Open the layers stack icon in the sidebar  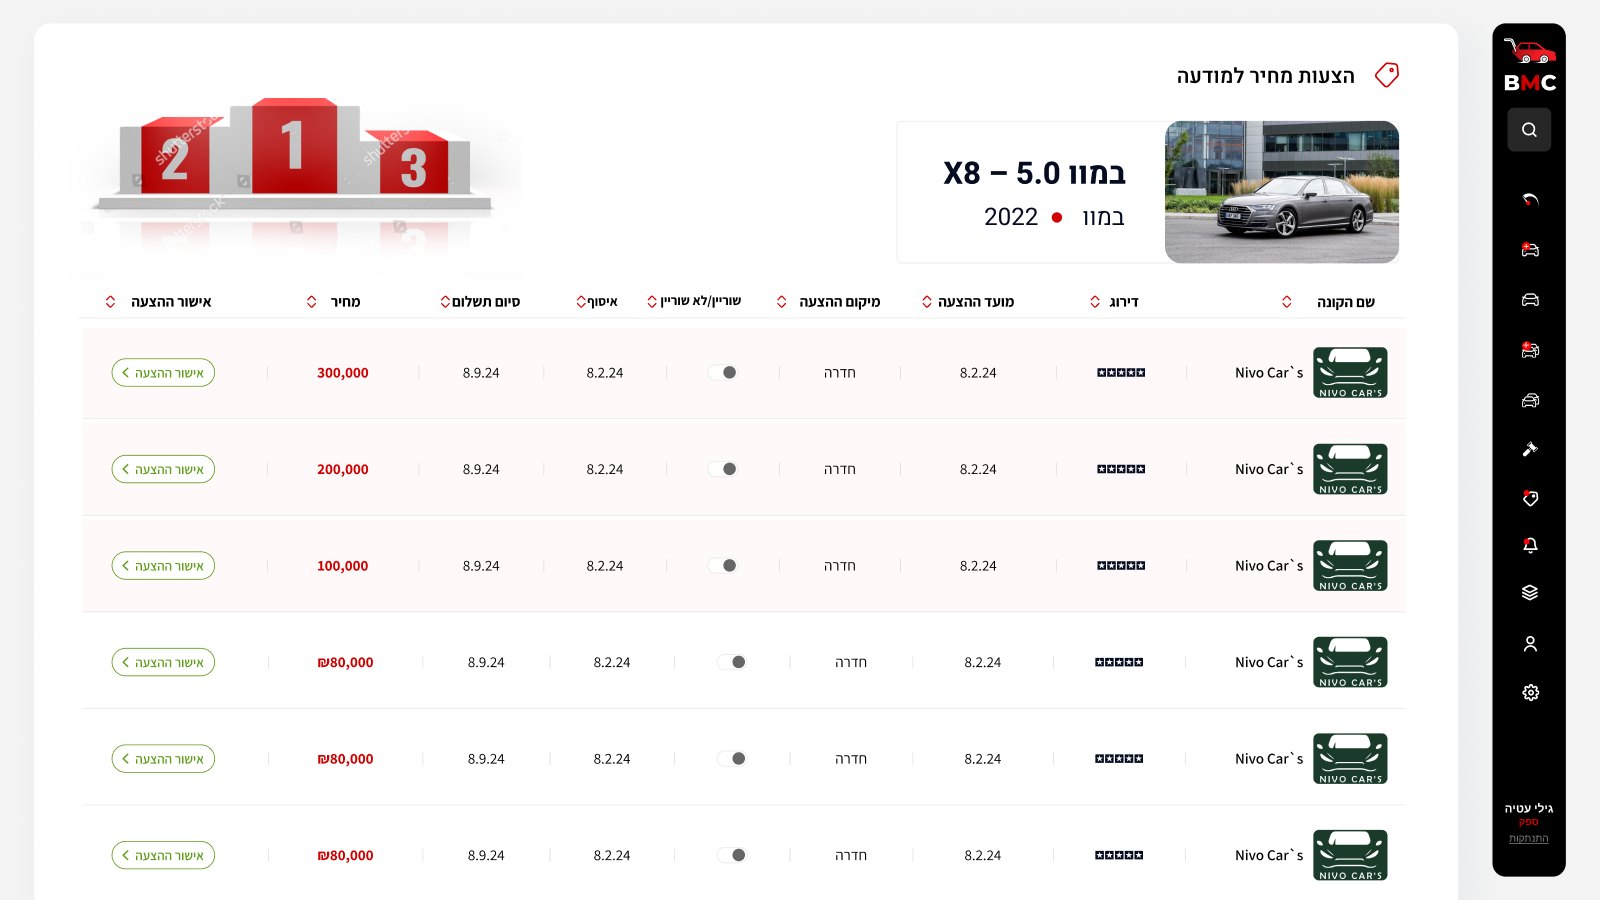coord(1530,593)
